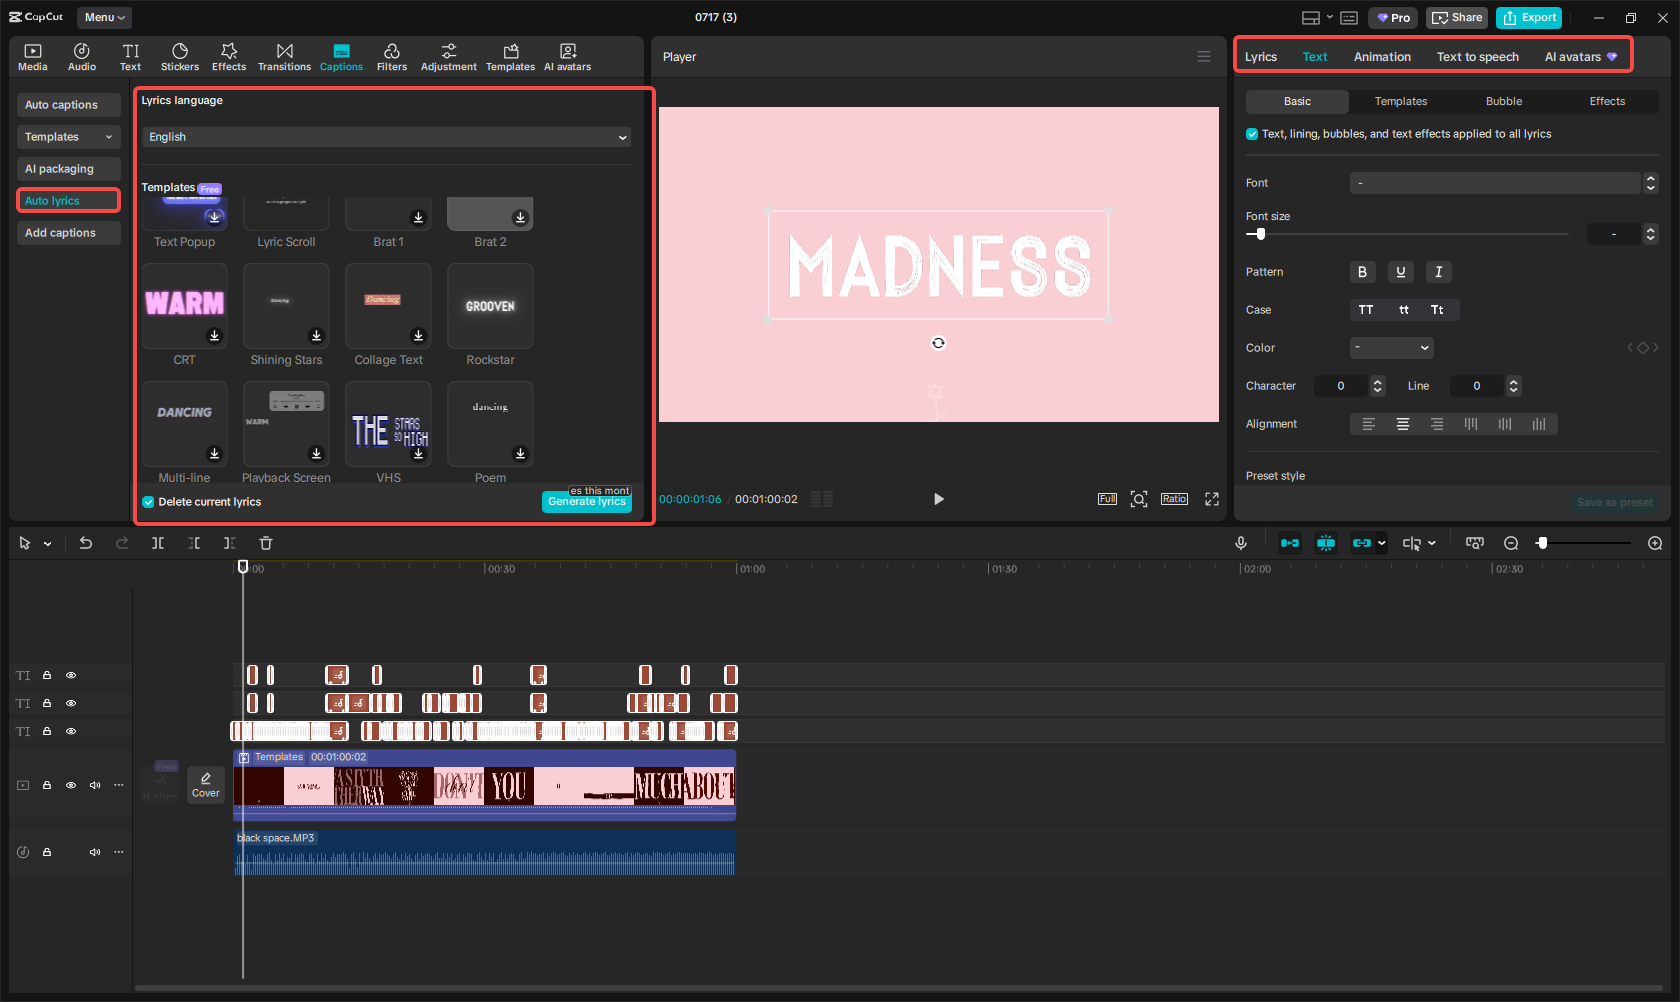
Task: Switch to the Animation tab
Action: click(1381, 56)
